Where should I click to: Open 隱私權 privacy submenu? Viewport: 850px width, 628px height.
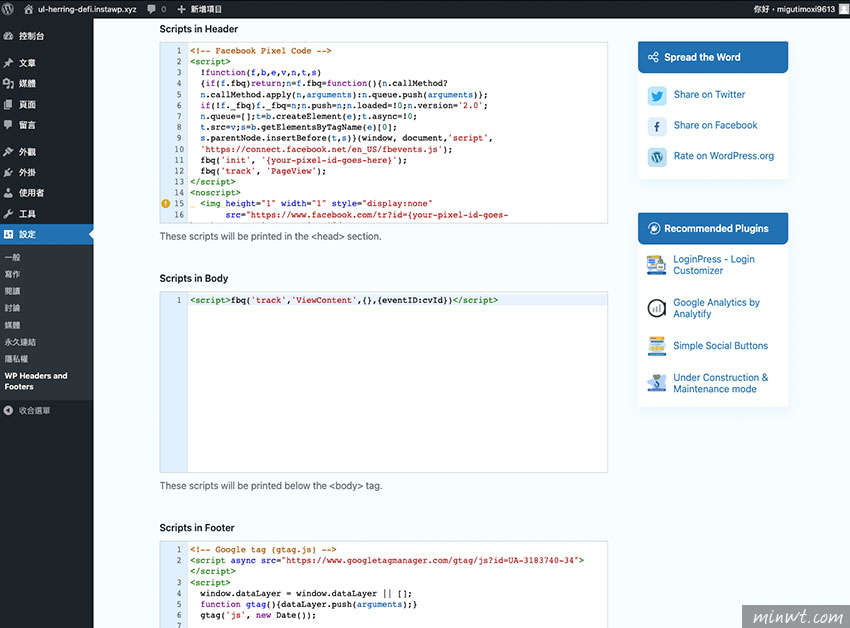point(16,359)
